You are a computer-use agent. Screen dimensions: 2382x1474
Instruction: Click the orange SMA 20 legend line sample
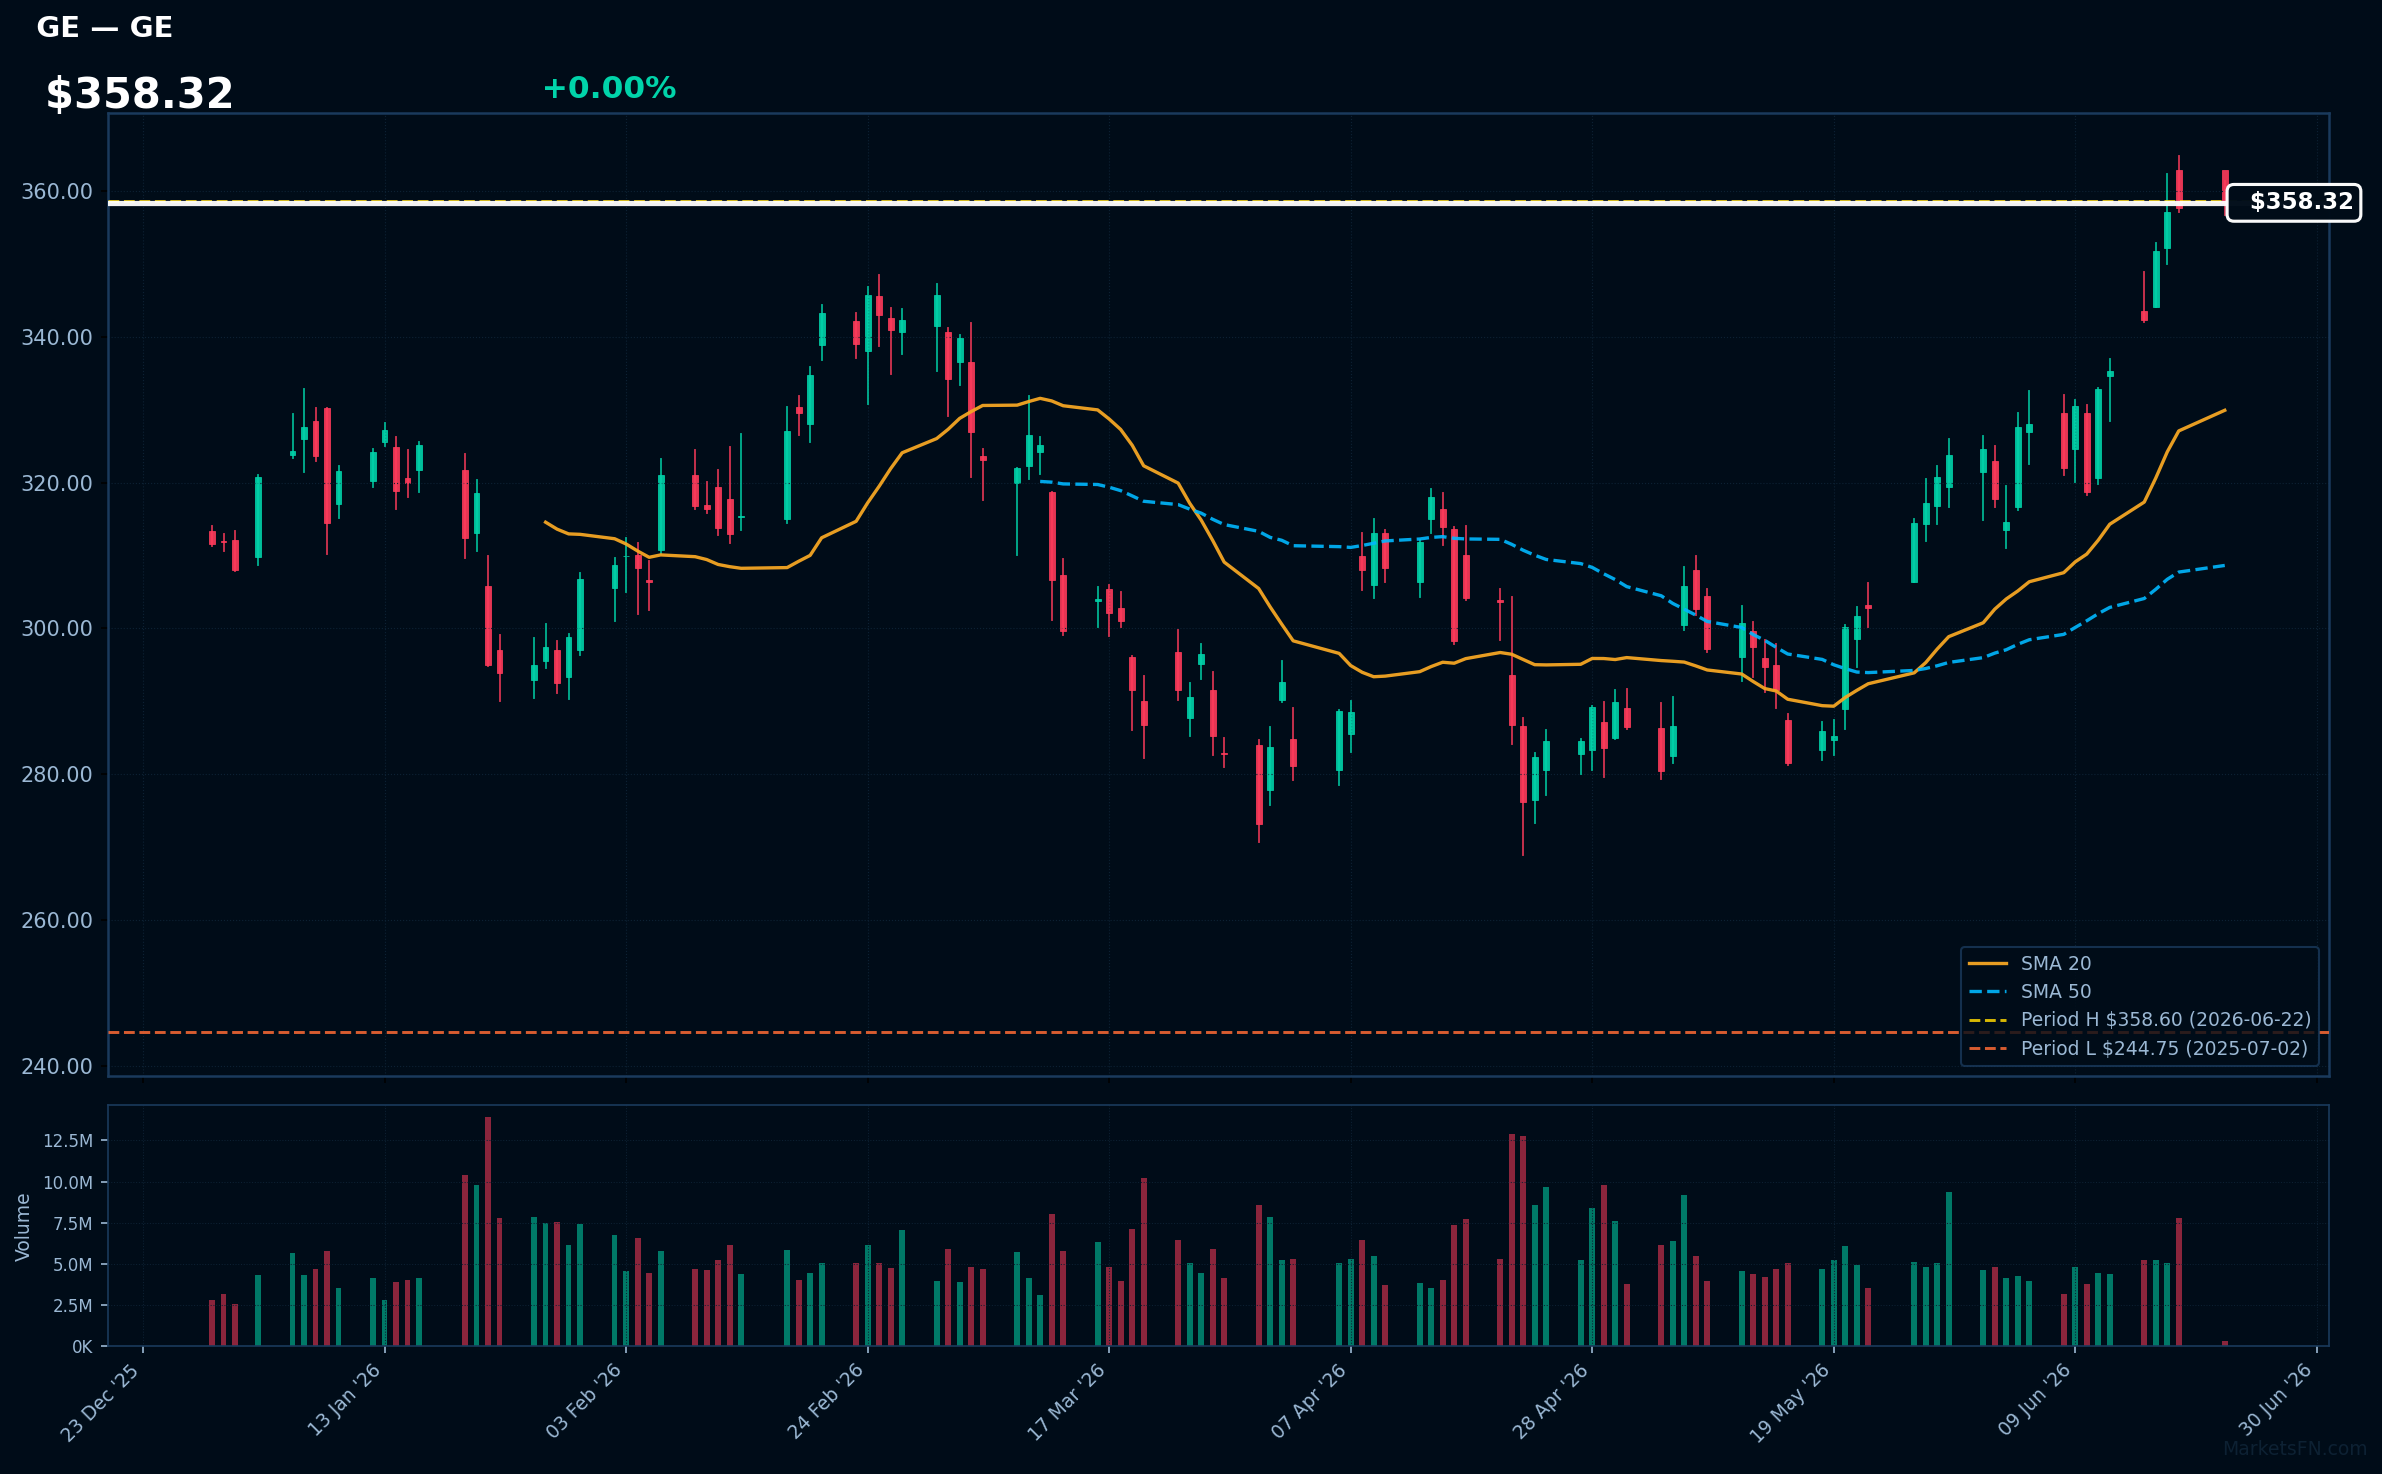(x=1988, y=964)
